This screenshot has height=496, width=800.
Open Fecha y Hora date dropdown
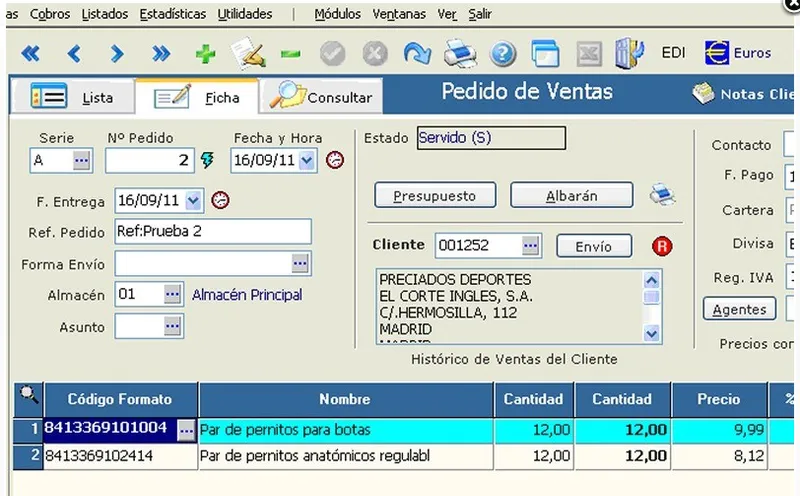coord(307,160)
